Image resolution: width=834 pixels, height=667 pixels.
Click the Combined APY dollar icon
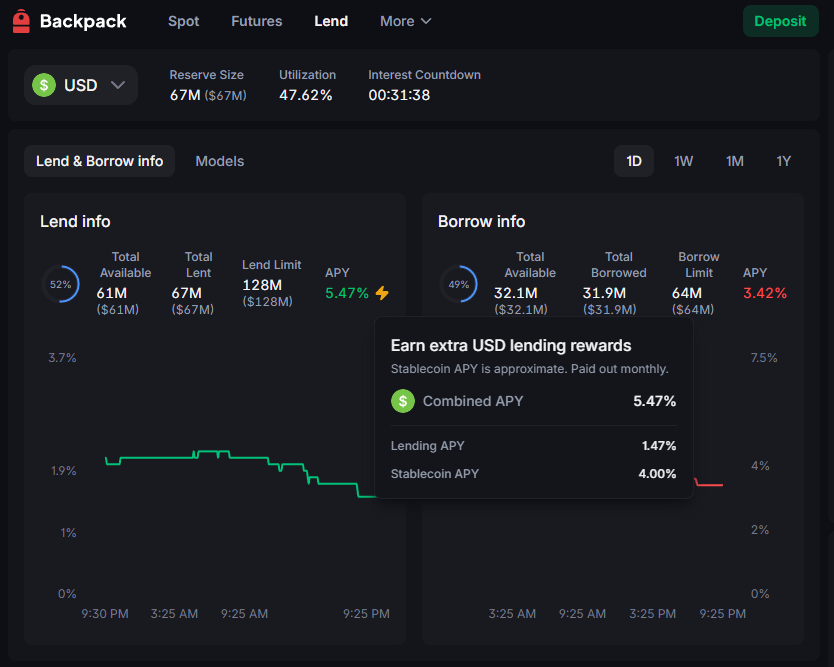point(403,401)
